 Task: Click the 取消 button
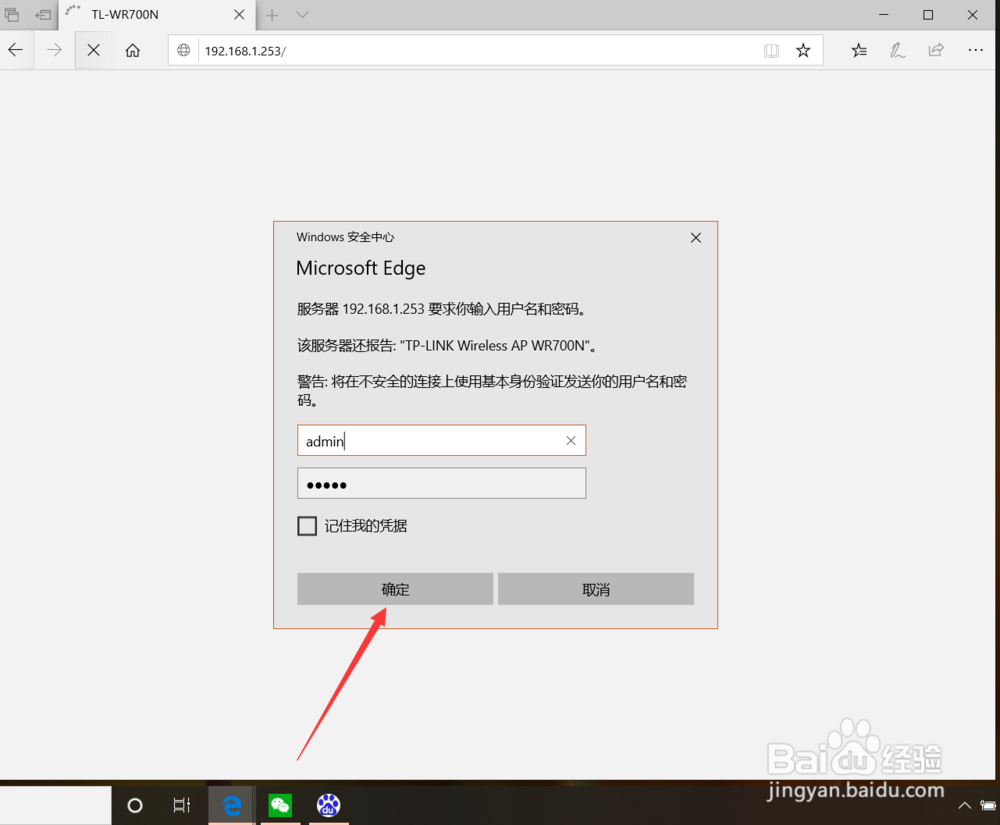(x=596, y=589)
